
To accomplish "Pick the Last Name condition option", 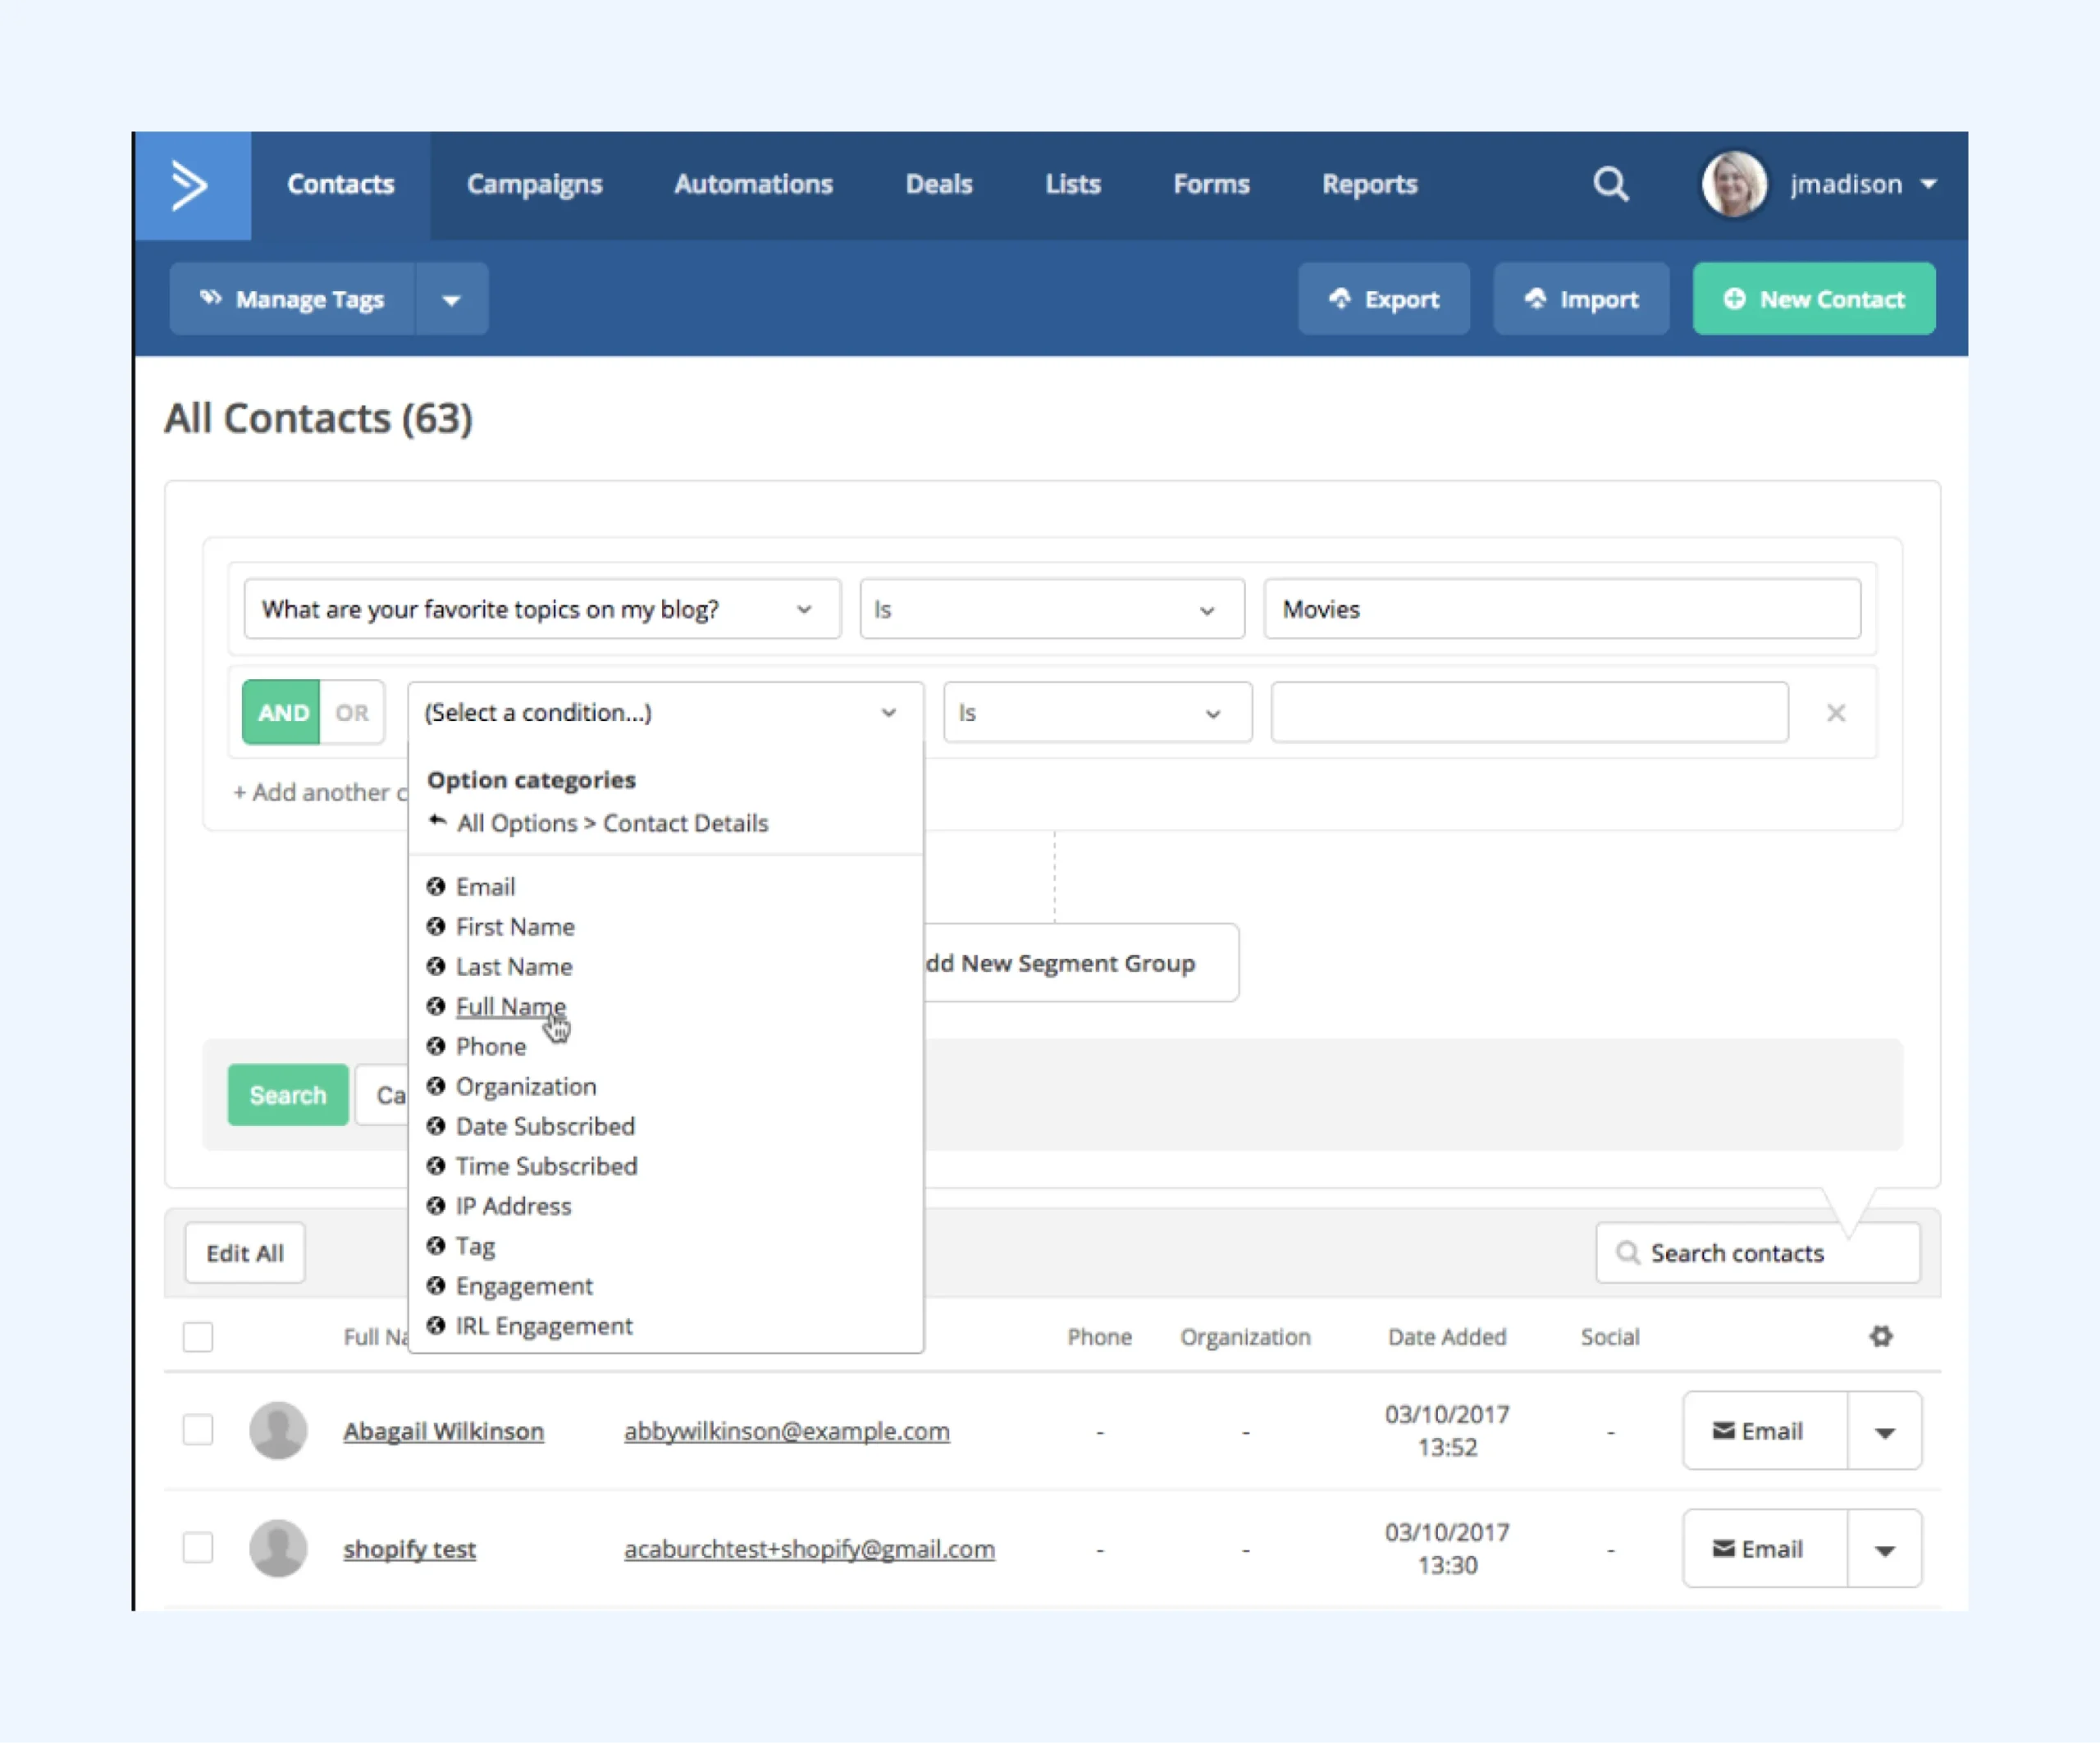I will (x=514, y=967).
